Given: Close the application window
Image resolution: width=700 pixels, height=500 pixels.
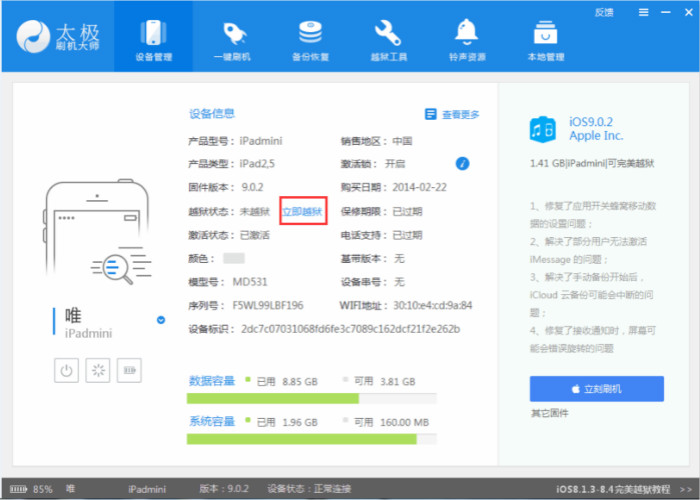Looking at the screenshot, I should [x=688, y=12].
